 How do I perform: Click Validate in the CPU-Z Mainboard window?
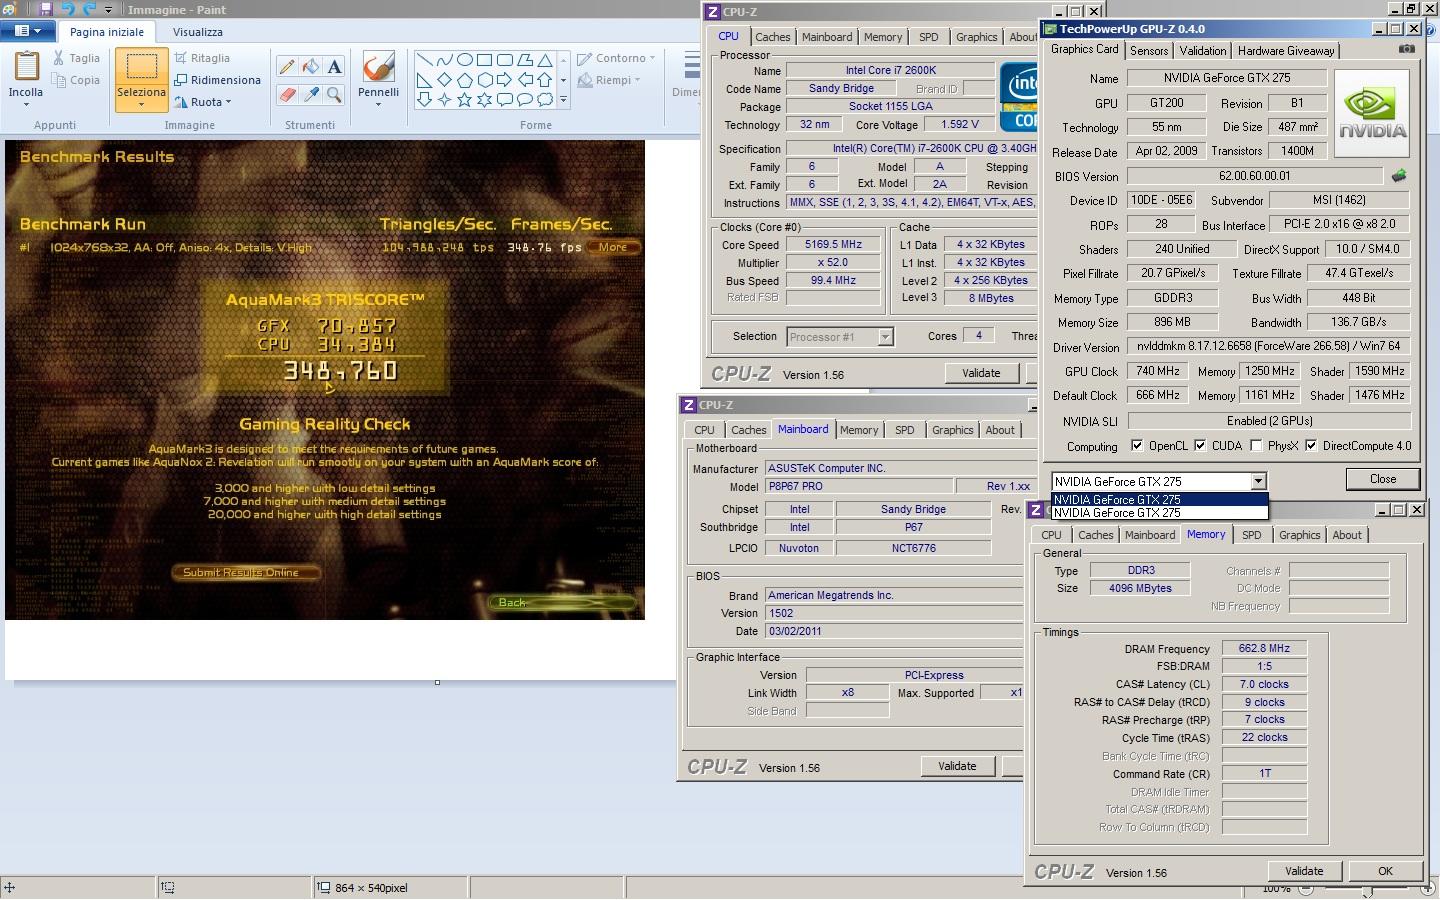(x=957, y=766)
